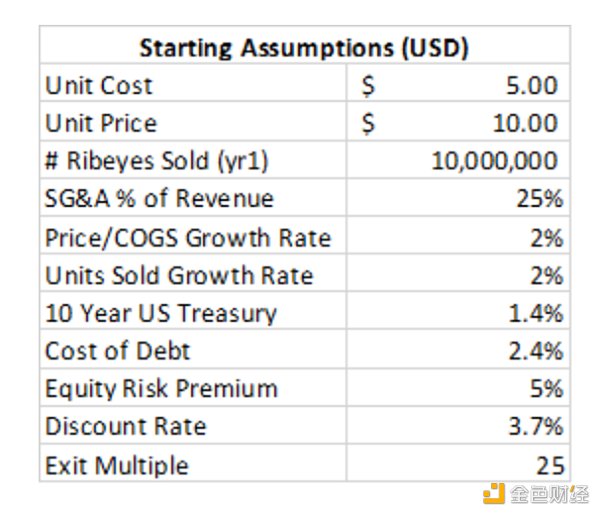Click the 金色财经 watermark text

click(x=546, y=492)
